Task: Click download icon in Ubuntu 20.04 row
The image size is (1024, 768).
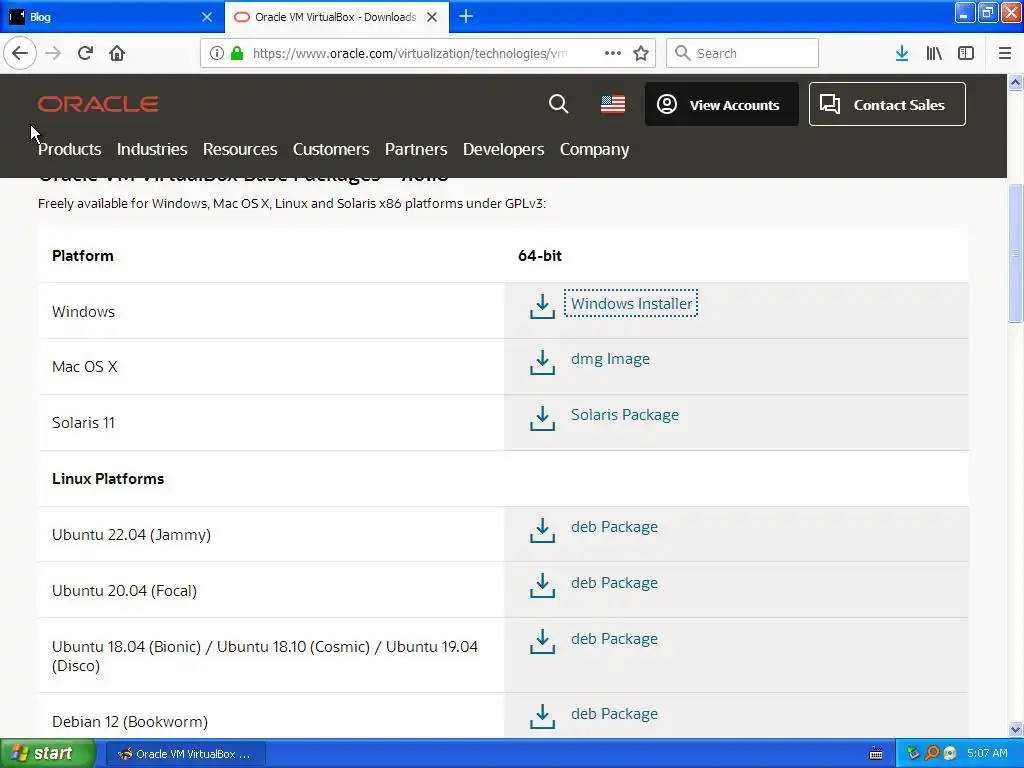Action: 542,585
